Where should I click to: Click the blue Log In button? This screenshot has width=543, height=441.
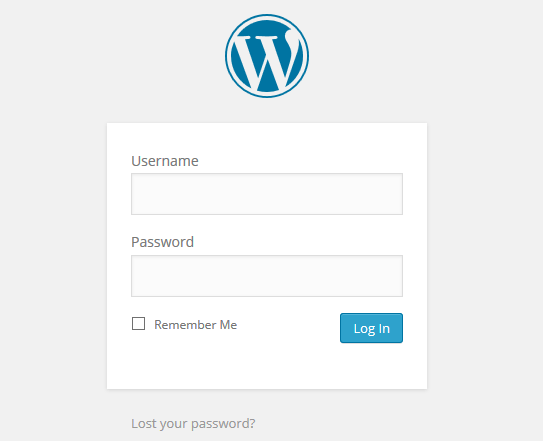click(x=371, y=328)
